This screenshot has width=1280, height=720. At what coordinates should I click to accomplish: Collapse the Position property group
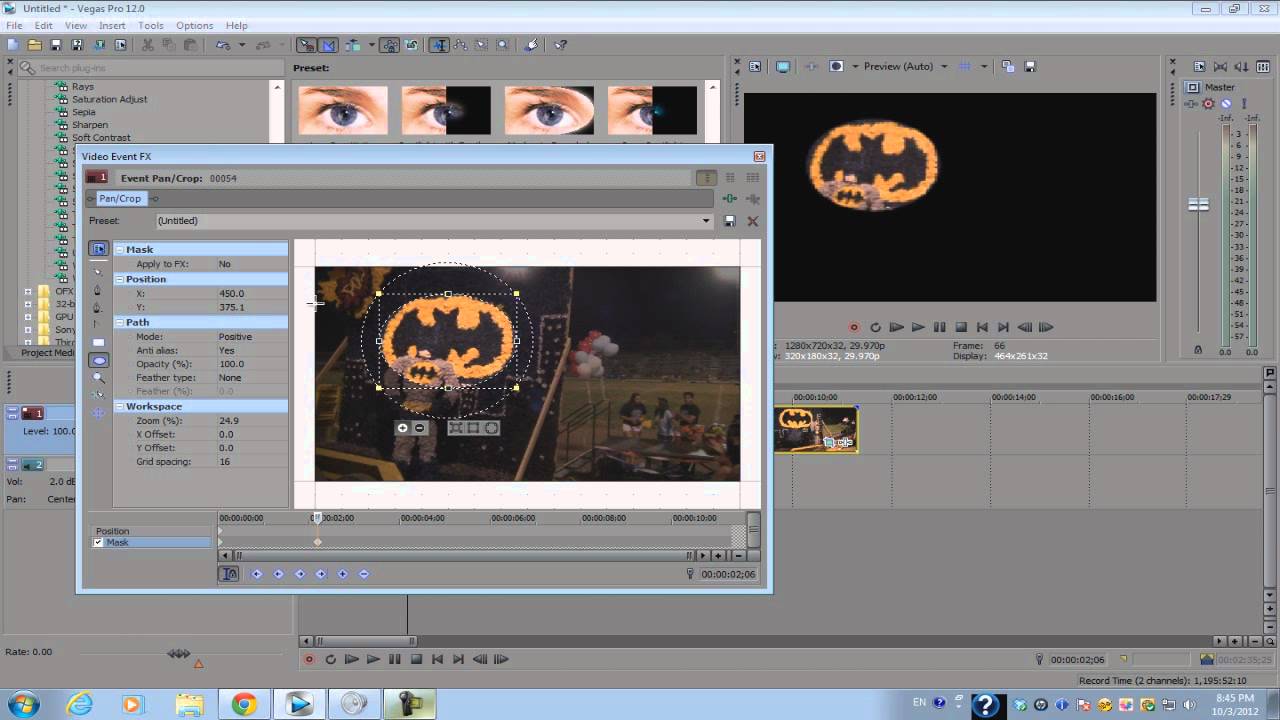[119, 279]
